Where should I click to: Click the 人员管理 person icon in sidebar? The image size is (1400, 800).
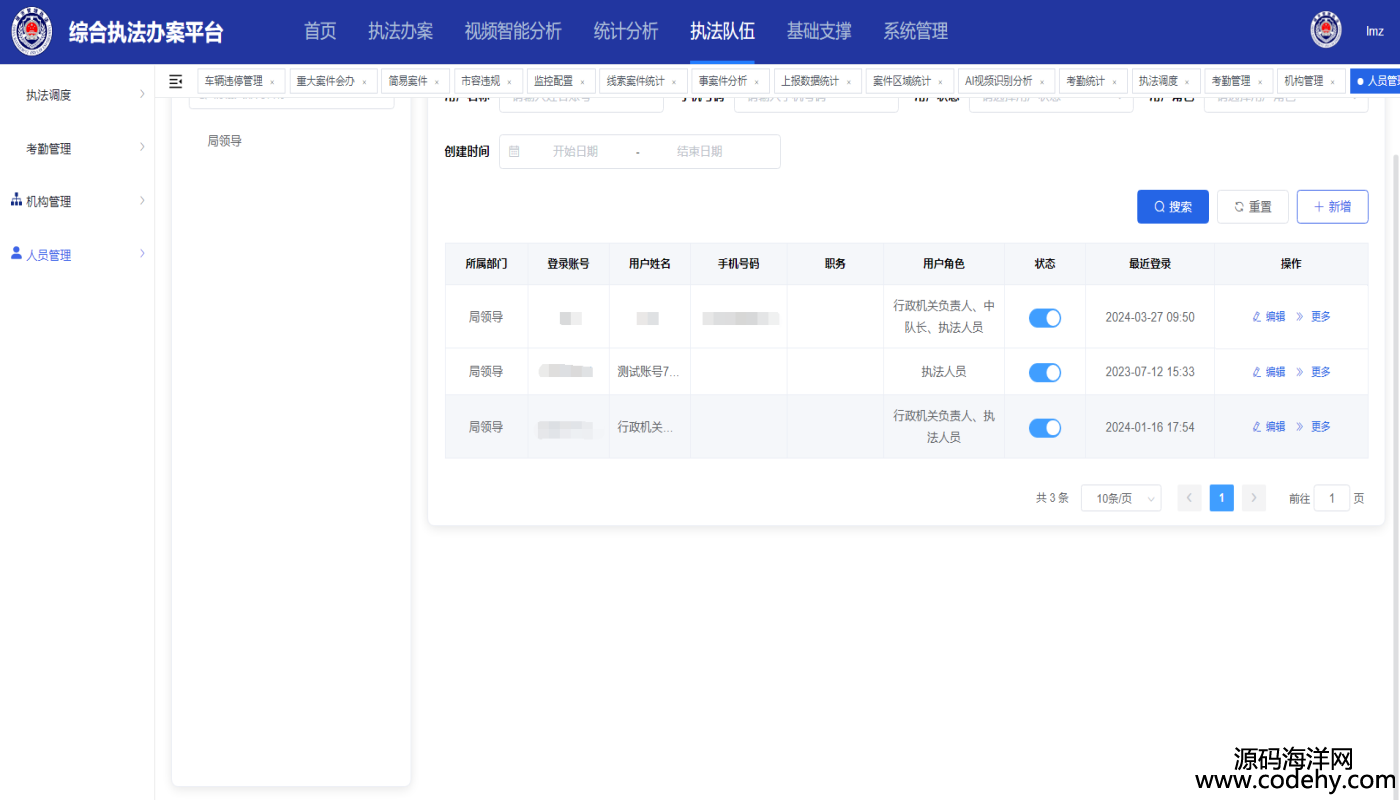[x=16, y=254]
